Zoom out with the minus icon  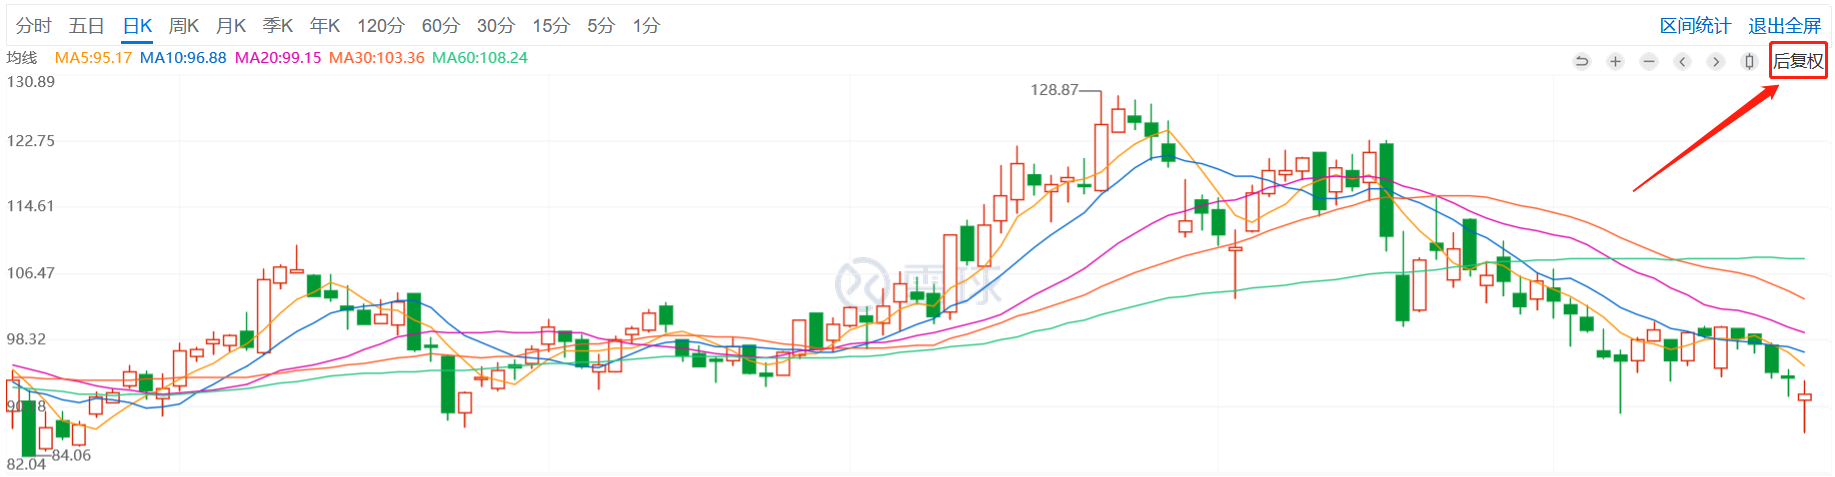1649,62
